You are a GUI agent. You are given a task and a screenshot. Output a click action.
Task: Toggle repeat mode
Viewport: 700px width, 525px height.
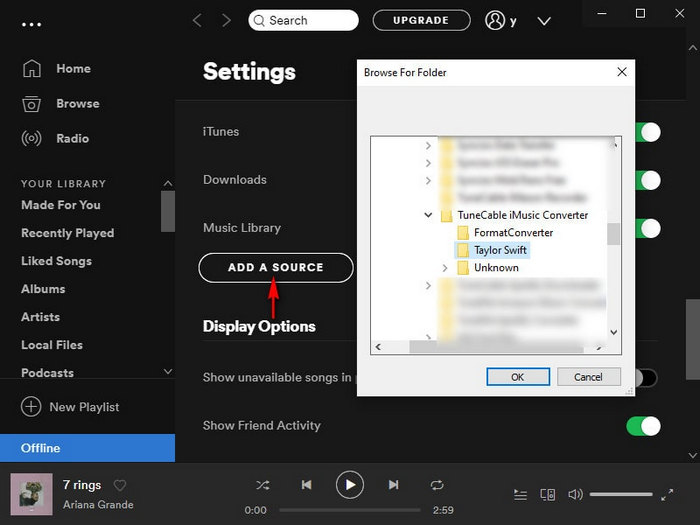437,485
